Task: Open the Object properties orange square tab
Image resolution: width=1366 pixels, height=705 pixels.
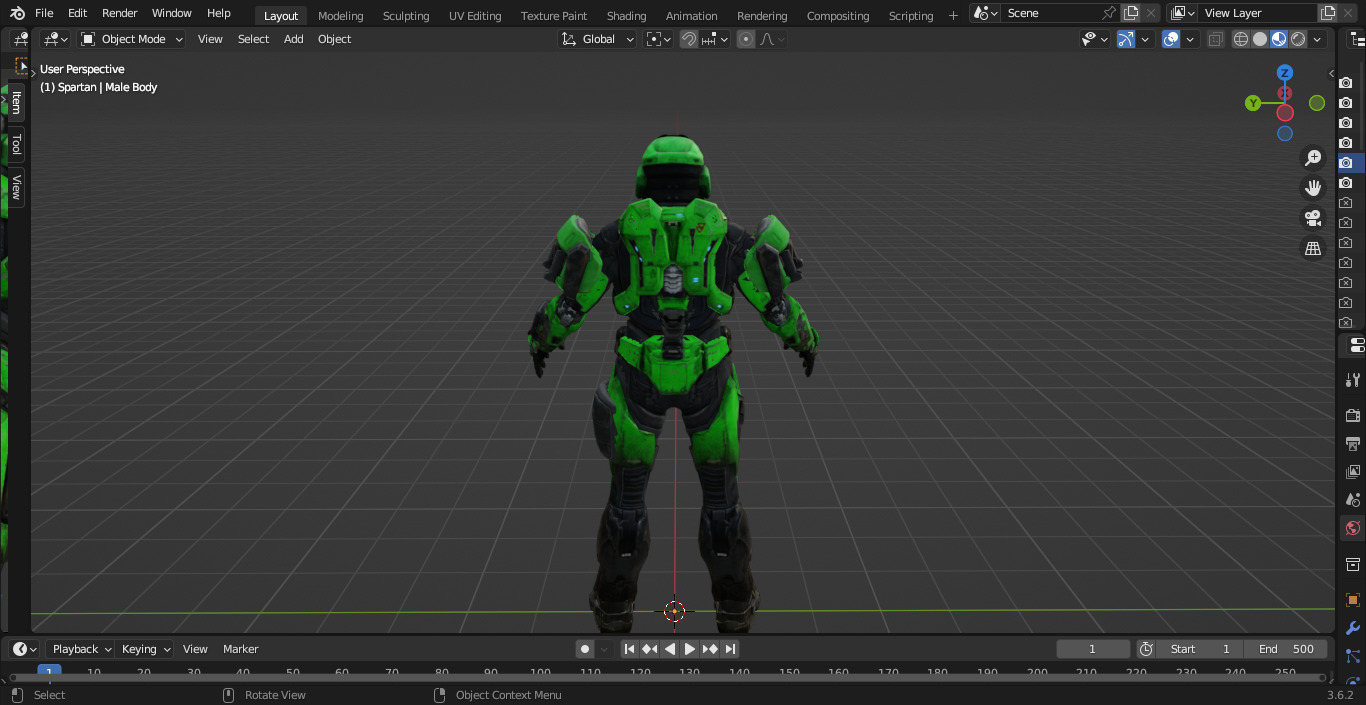Action: coord(1353,600)
